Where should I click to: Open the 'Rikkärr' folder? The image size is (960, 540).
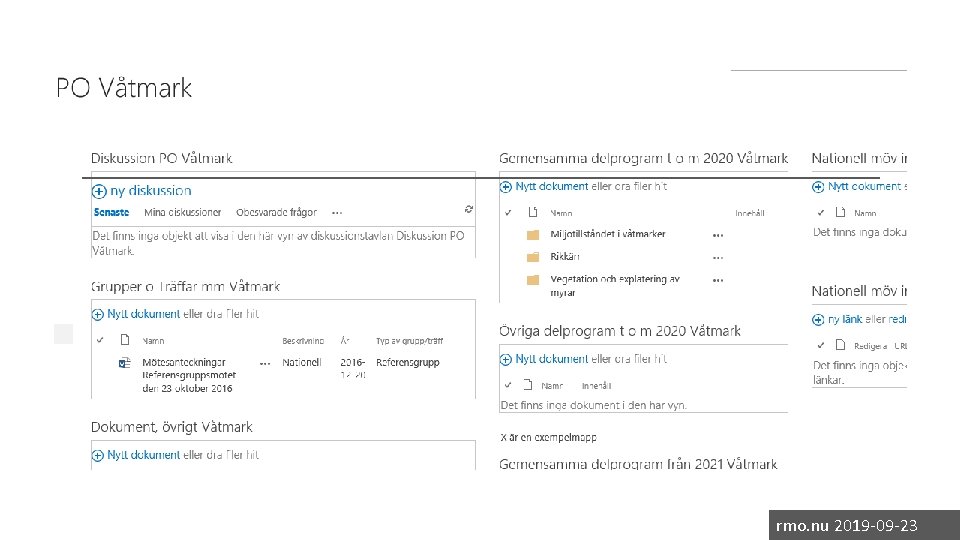click(564, 257)
